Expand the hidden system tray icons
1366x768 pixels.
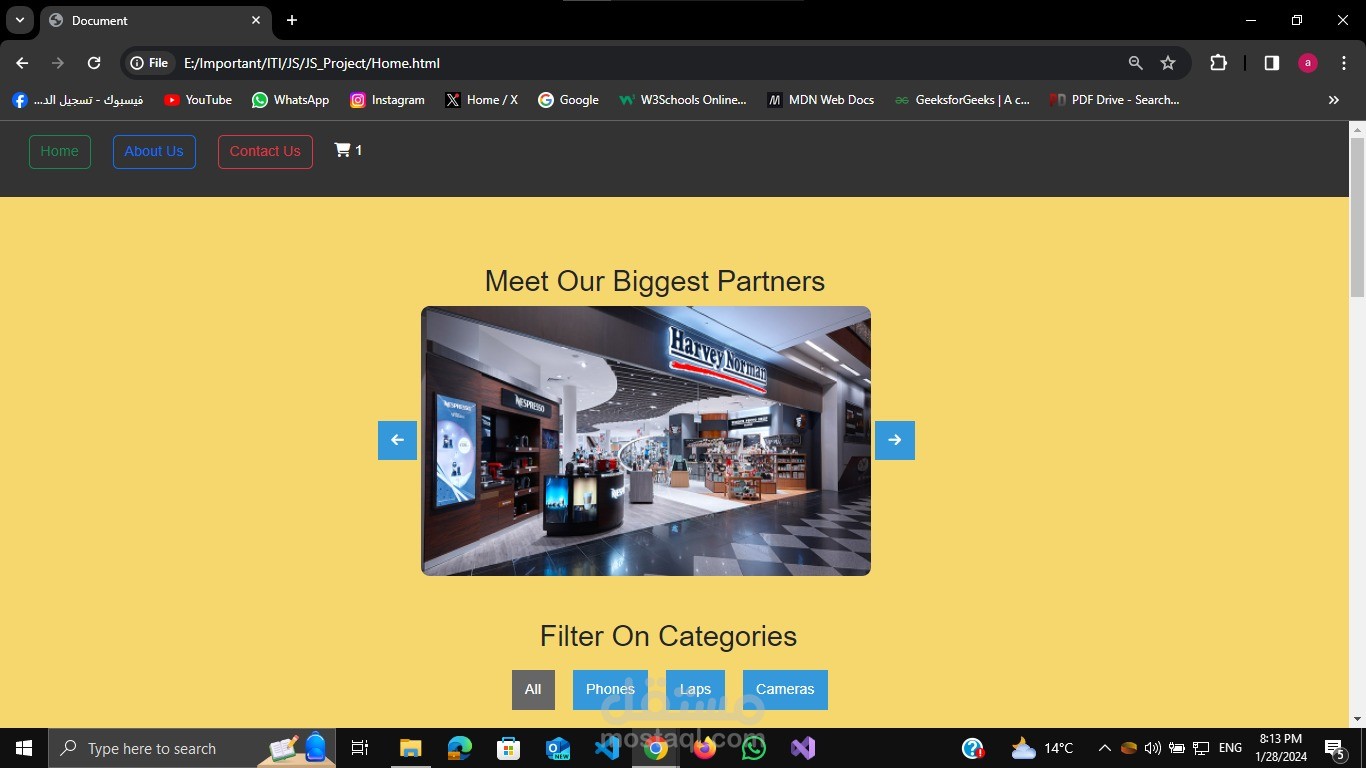coord(1104,748)
